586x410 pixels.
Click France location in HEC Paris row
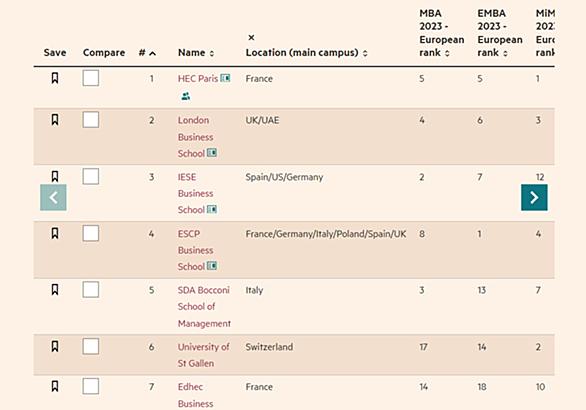[259, 78]
